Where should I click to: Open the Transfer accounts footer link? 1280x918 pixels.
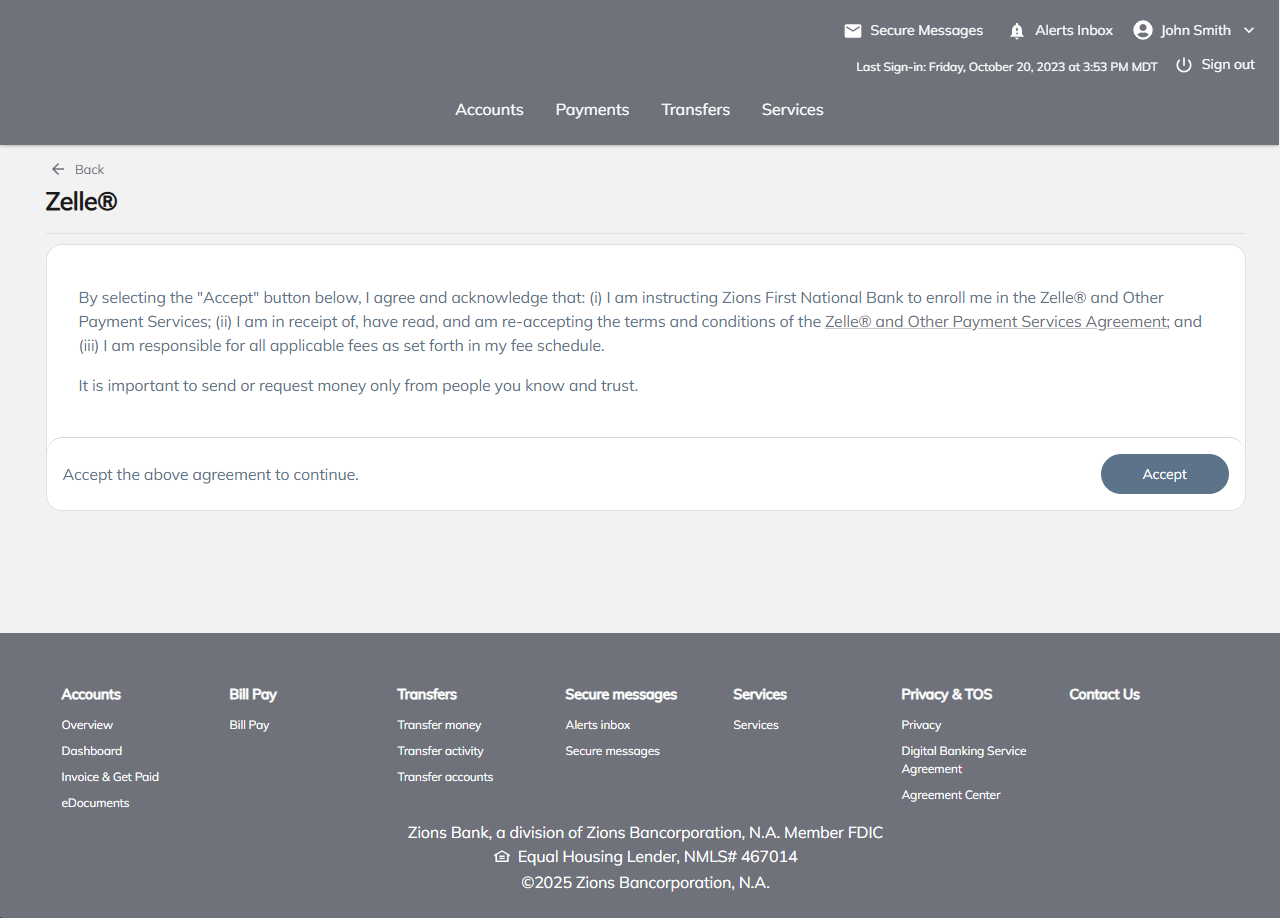[x=445, y=777]
